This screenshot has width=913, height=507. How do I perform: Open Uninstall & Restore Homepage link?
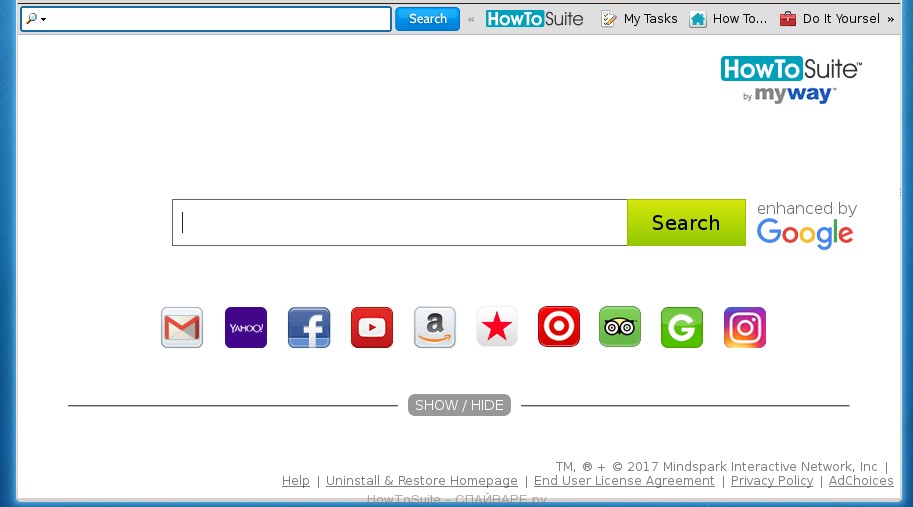coord(421,481)
